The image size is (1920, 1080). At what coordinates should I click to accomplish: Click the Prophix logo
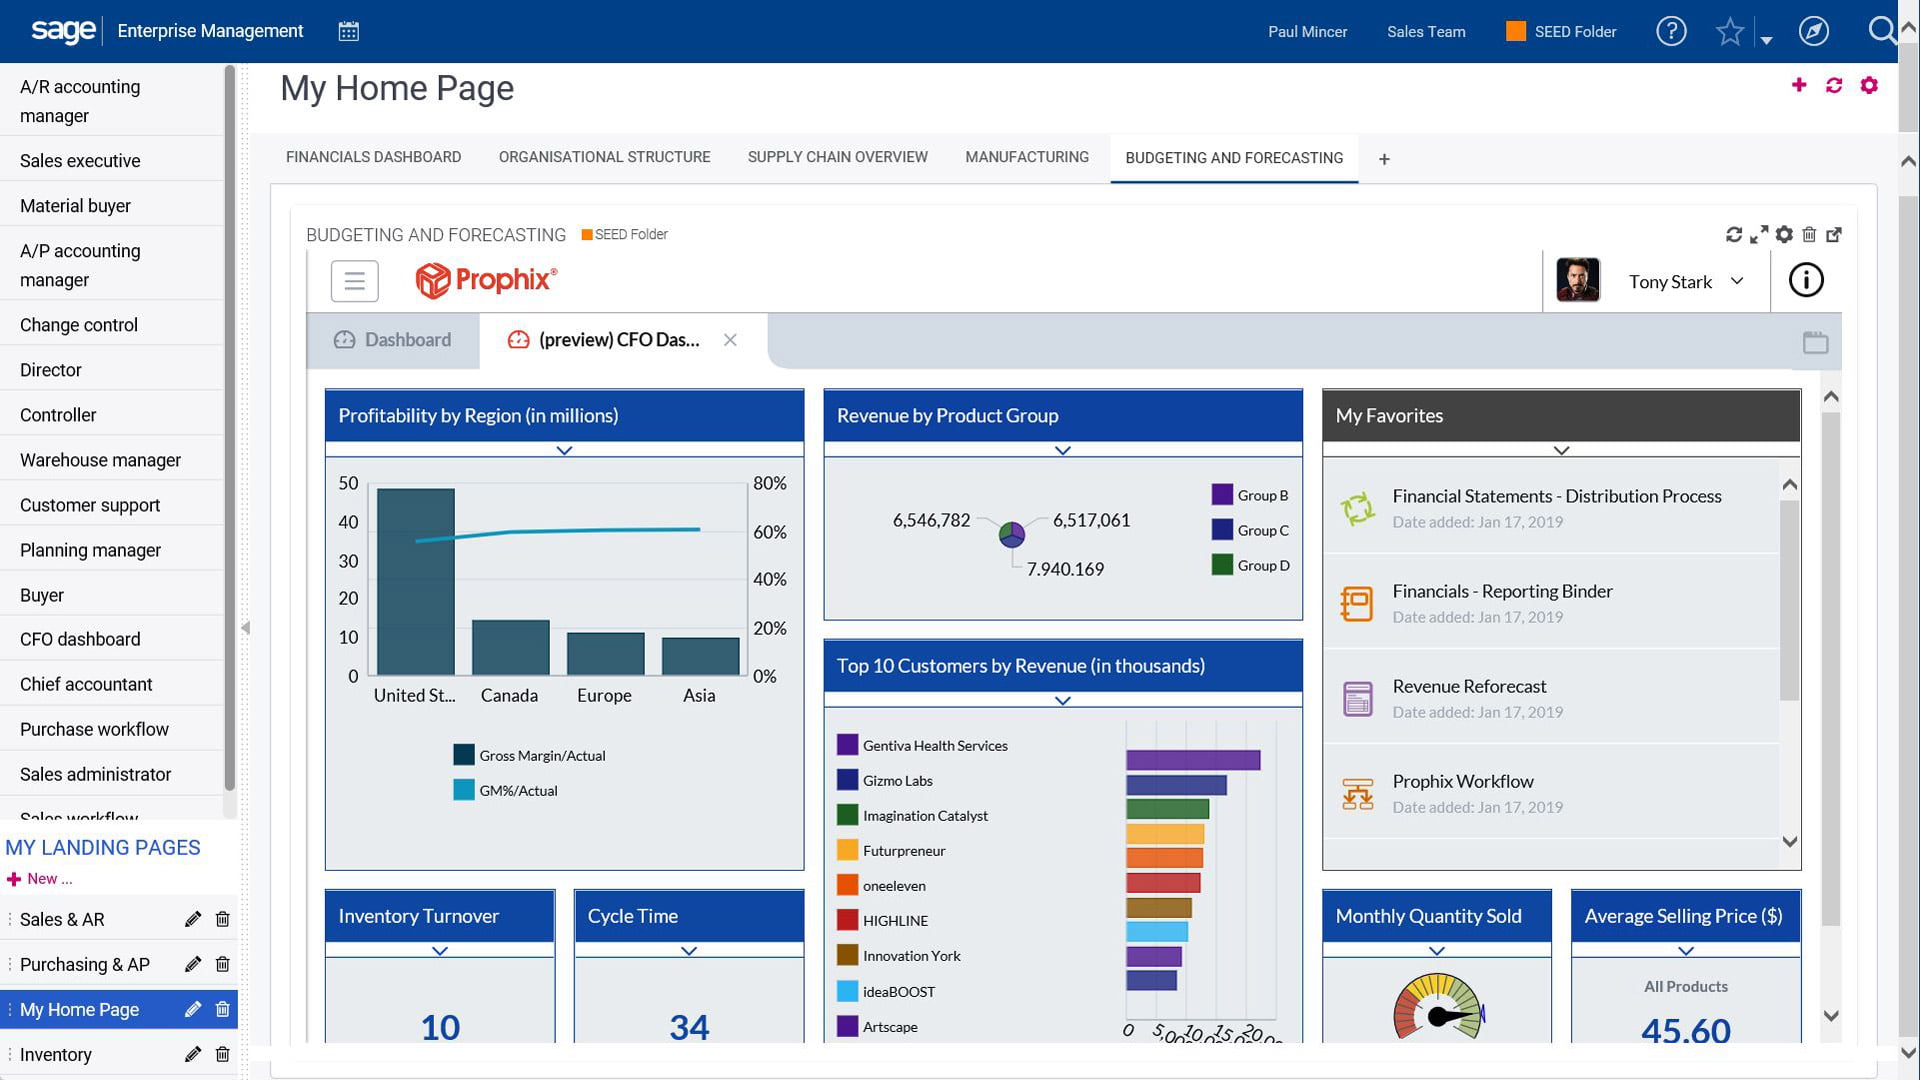pyautogui.click(x=486, y=280)
